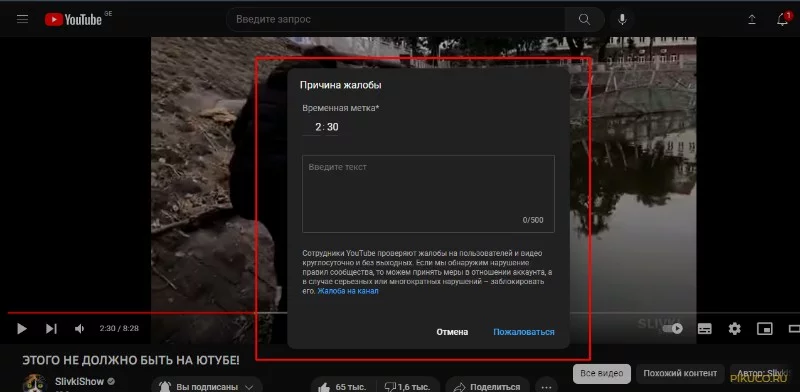Screen dimensions: 800x392
Task: Select the Все видео chip
Action: pyautogui.click(x=602, y=373)
